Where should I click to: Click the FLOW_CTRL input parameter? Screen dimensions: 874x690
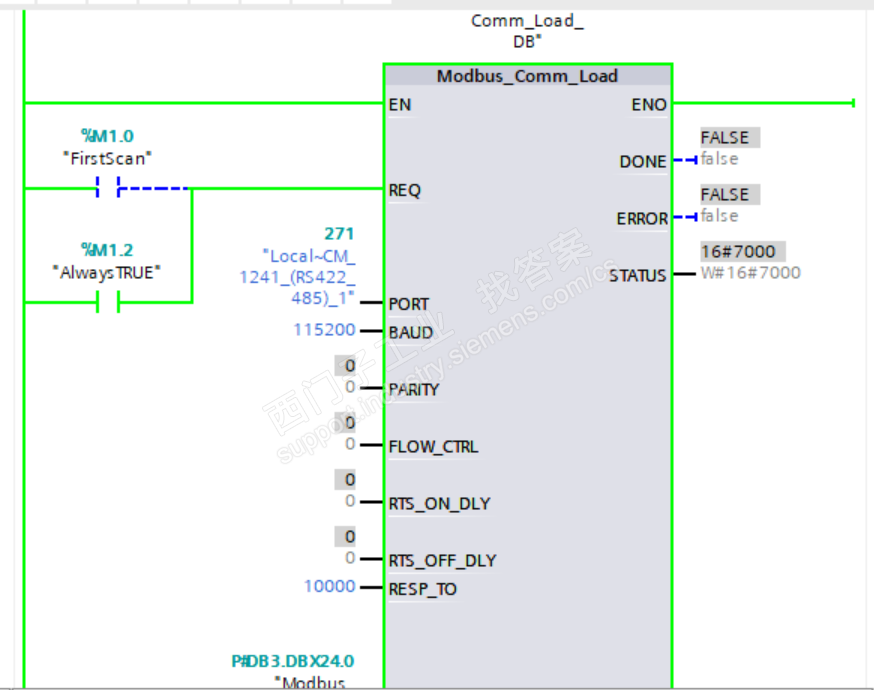433,446
